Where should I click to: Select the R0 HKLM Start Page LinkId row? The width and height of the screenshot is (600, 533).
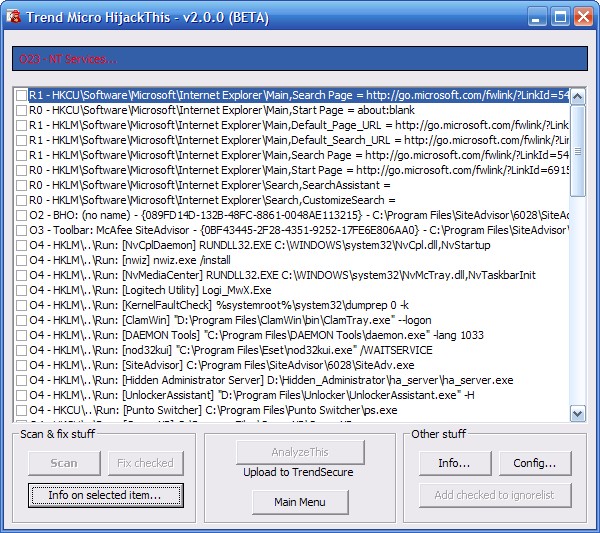(x=299, y=170)
